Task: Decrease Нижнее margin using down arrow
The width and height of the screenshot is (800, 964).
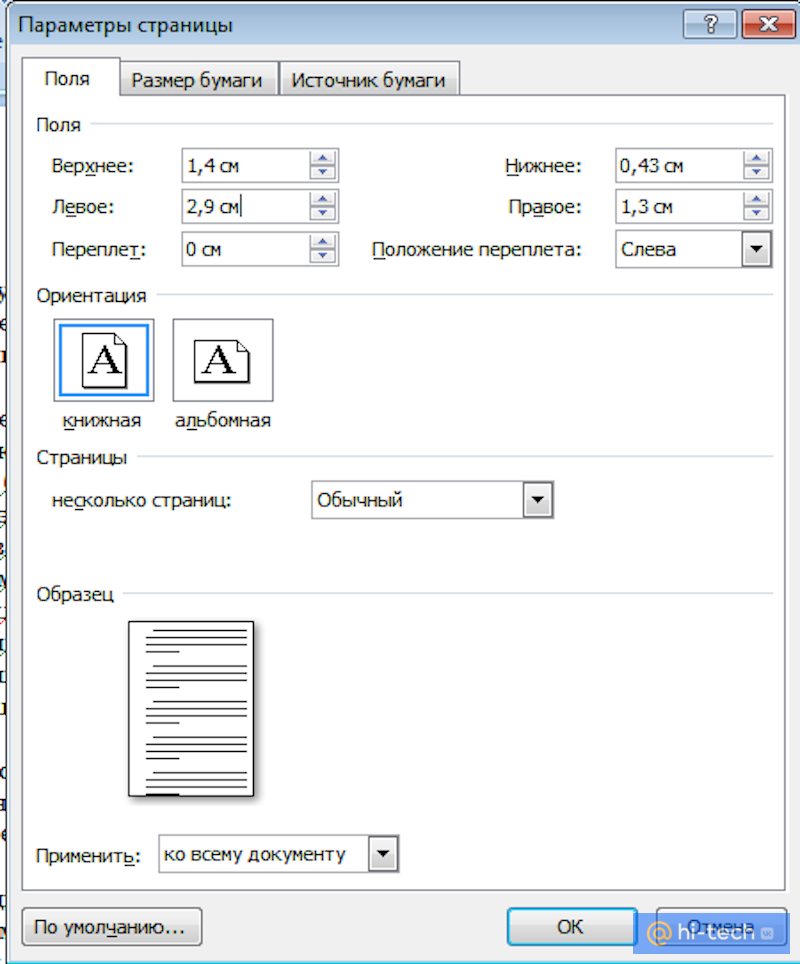Action: pos(756,172)
